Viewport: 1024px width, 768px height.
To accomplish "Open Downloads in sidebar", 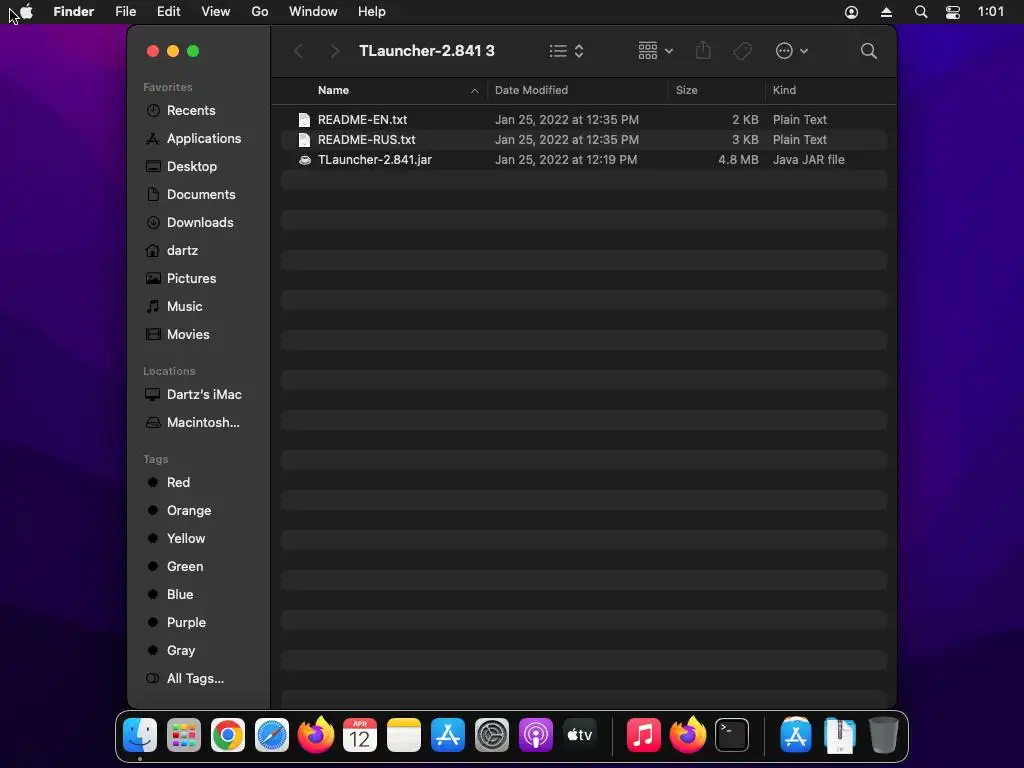I will (199, 223).
